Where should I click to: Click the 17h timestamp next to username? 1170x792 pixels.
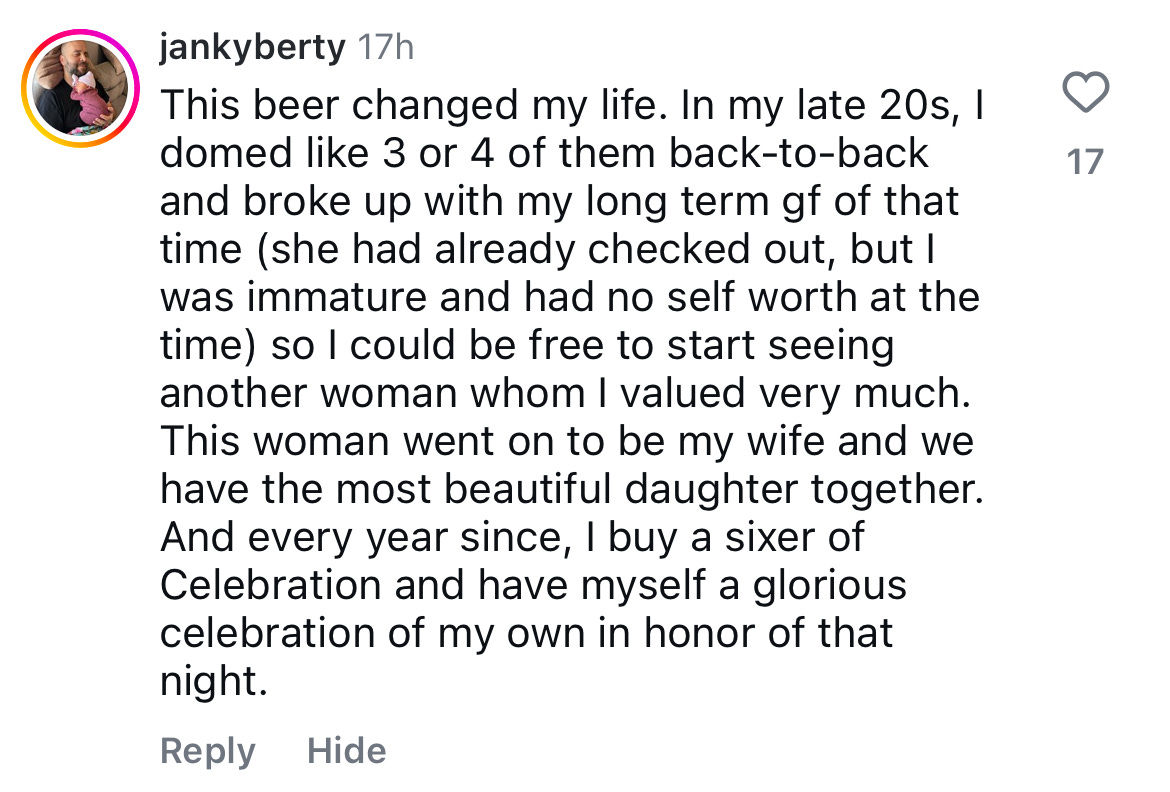tap(385, 48)
